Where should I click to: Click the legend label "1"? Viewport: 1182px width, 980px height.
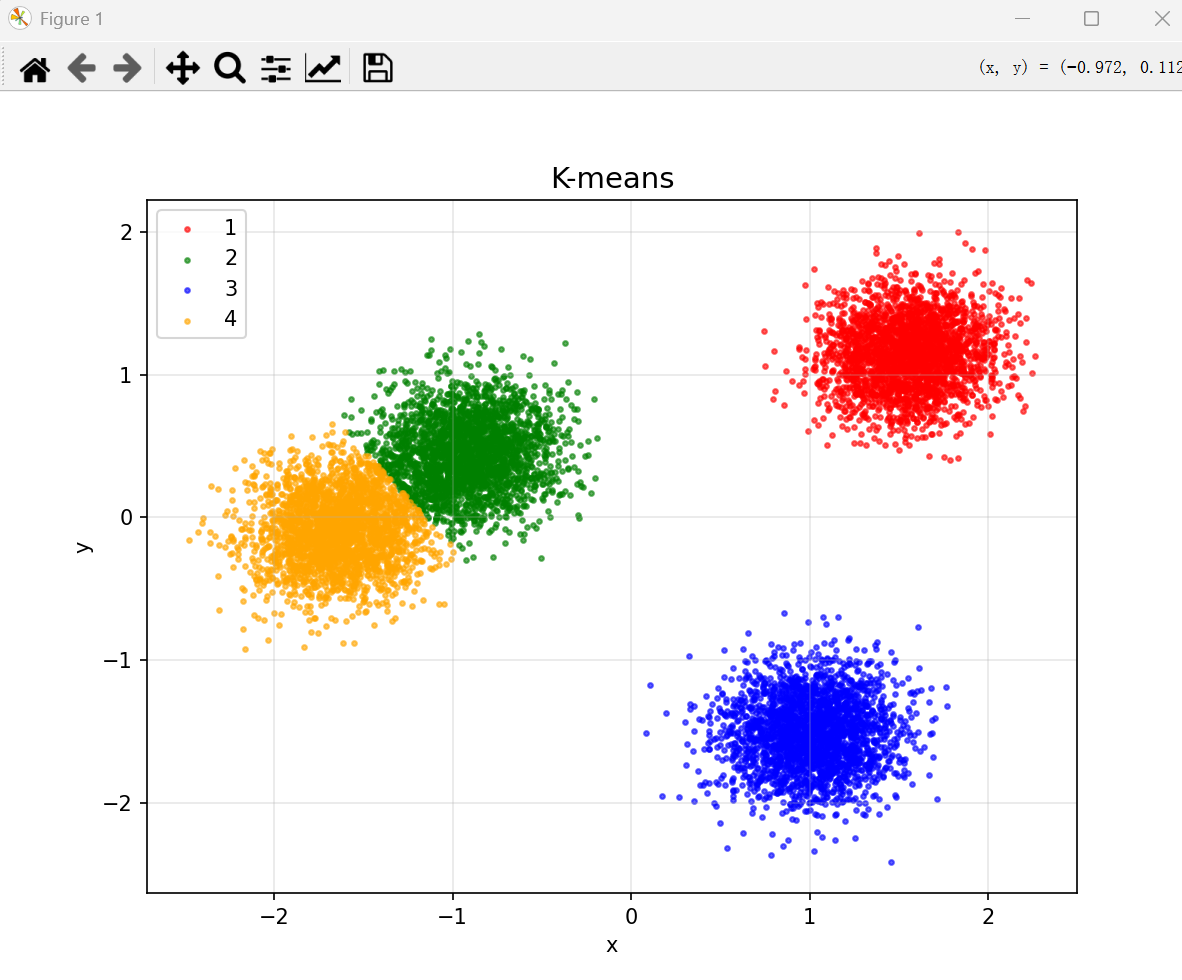point(231,228)
